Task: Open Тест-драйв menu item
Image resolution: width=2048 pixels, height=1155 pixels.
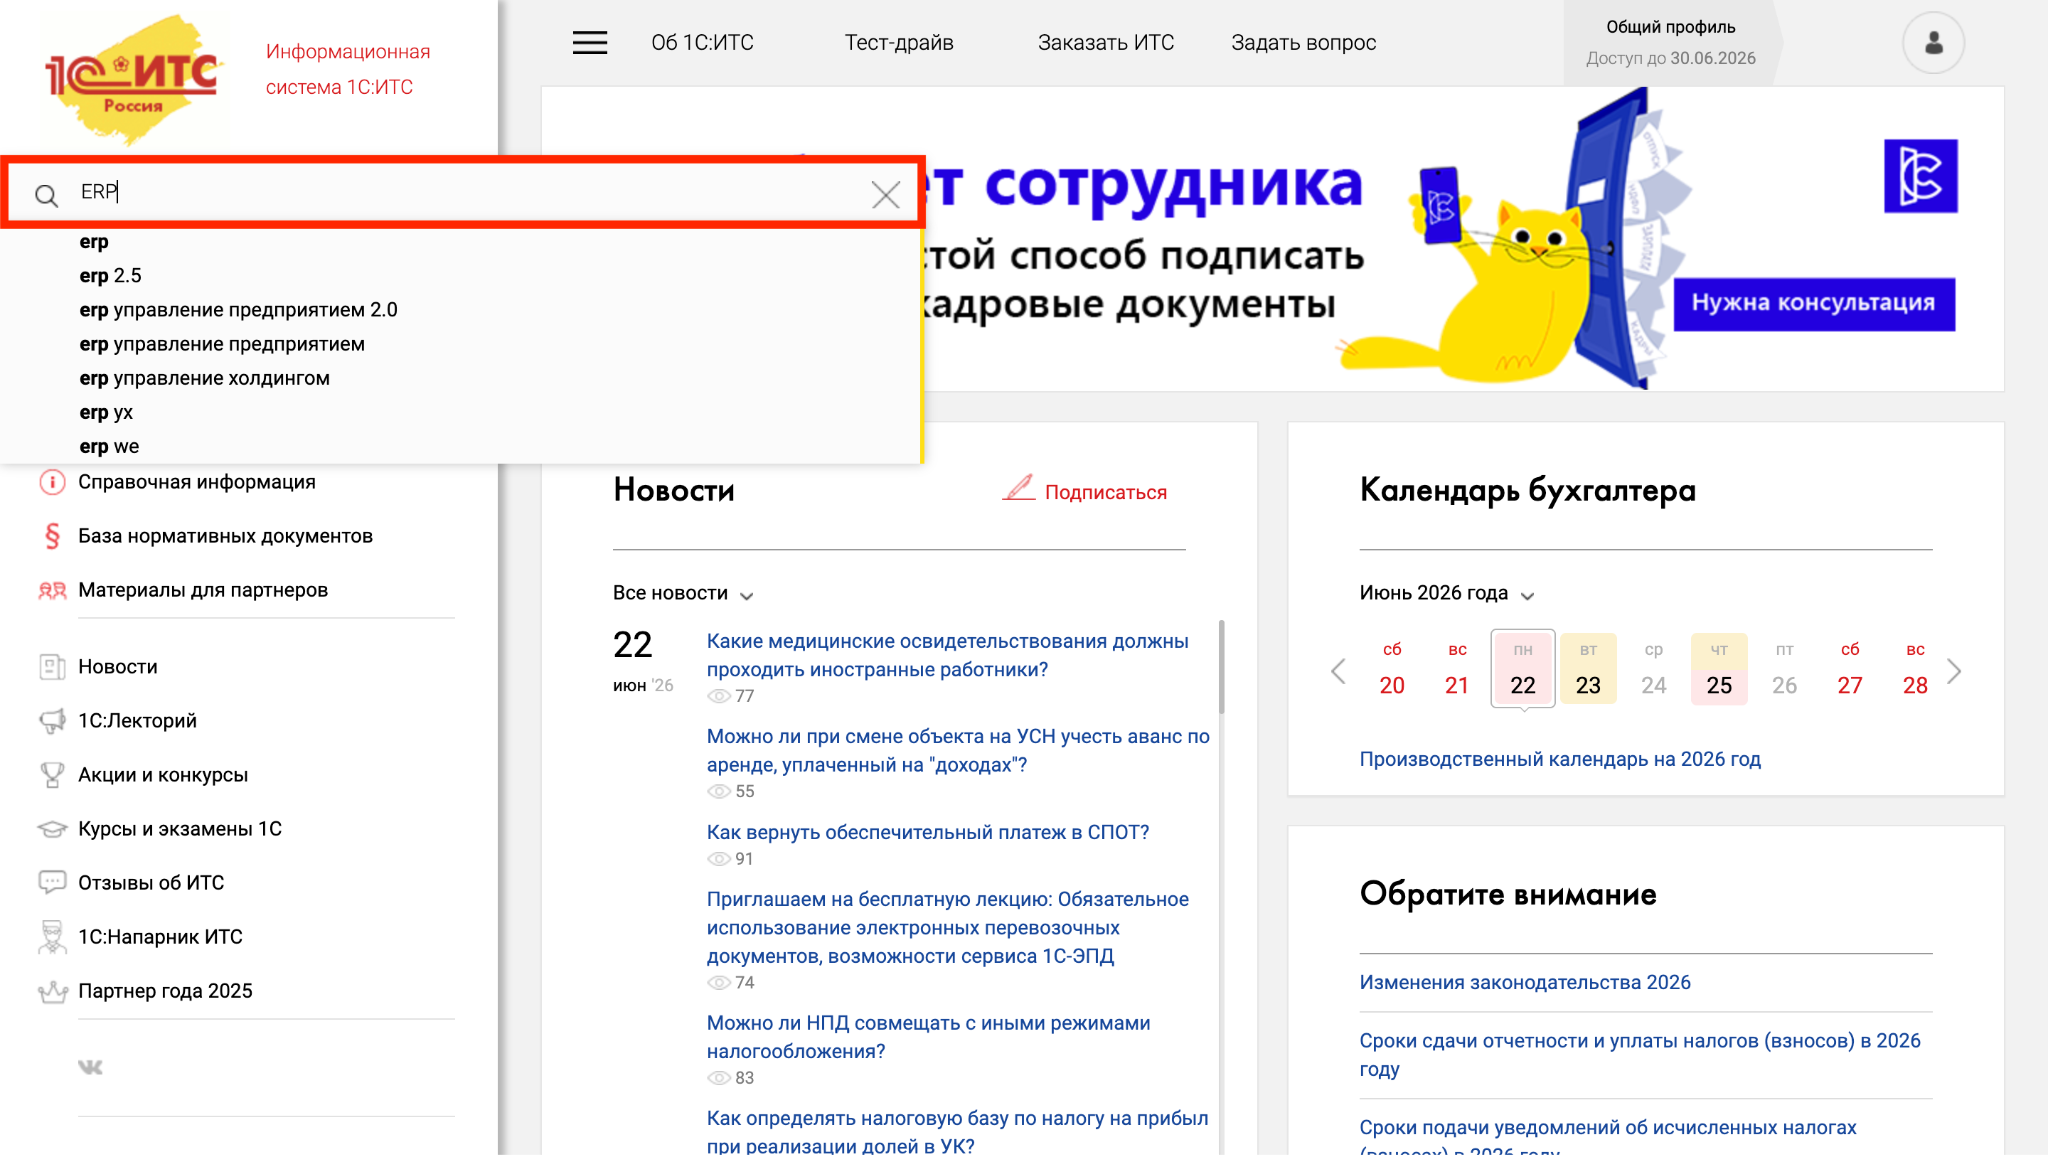Action: pos(899,43)
